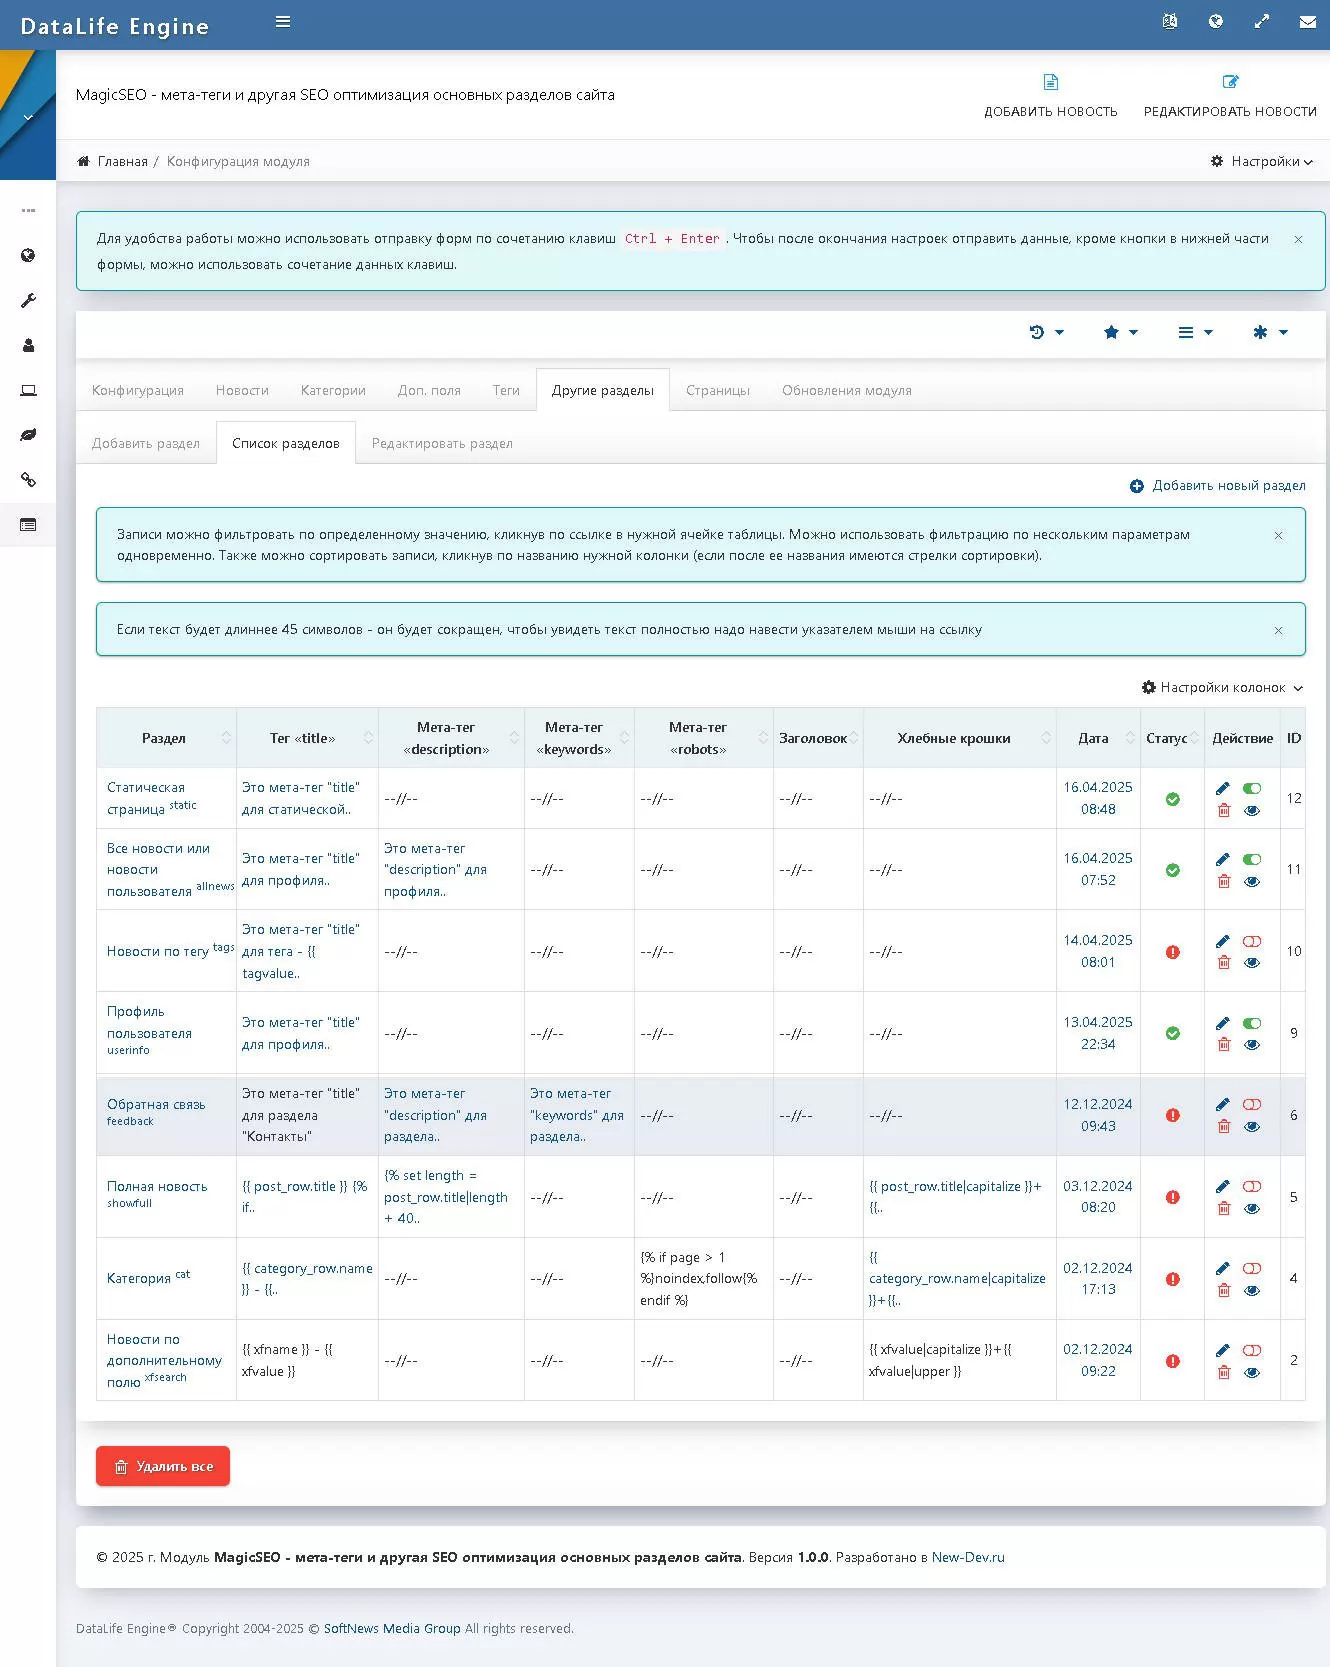Open the star favorites dropdown

tap(1120, 332)
